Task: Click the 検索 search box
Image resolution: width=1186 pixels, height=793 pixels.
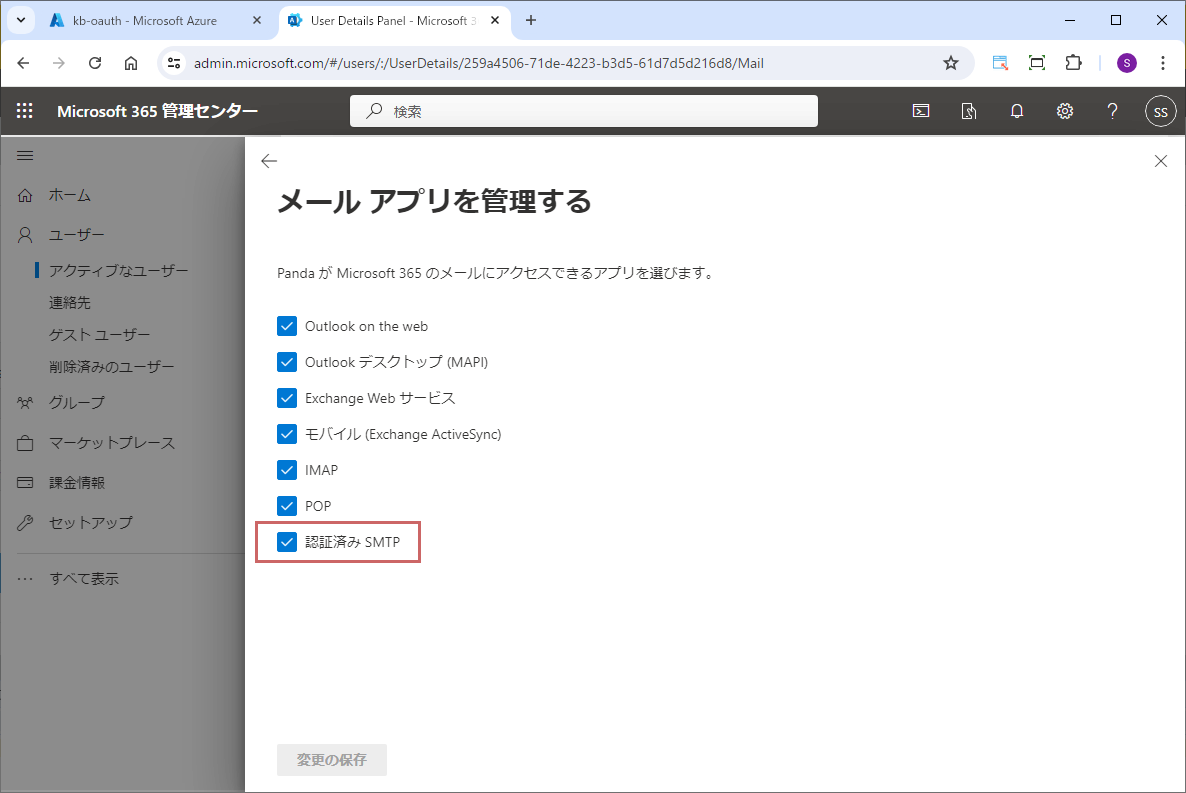Action: (583, 111)
